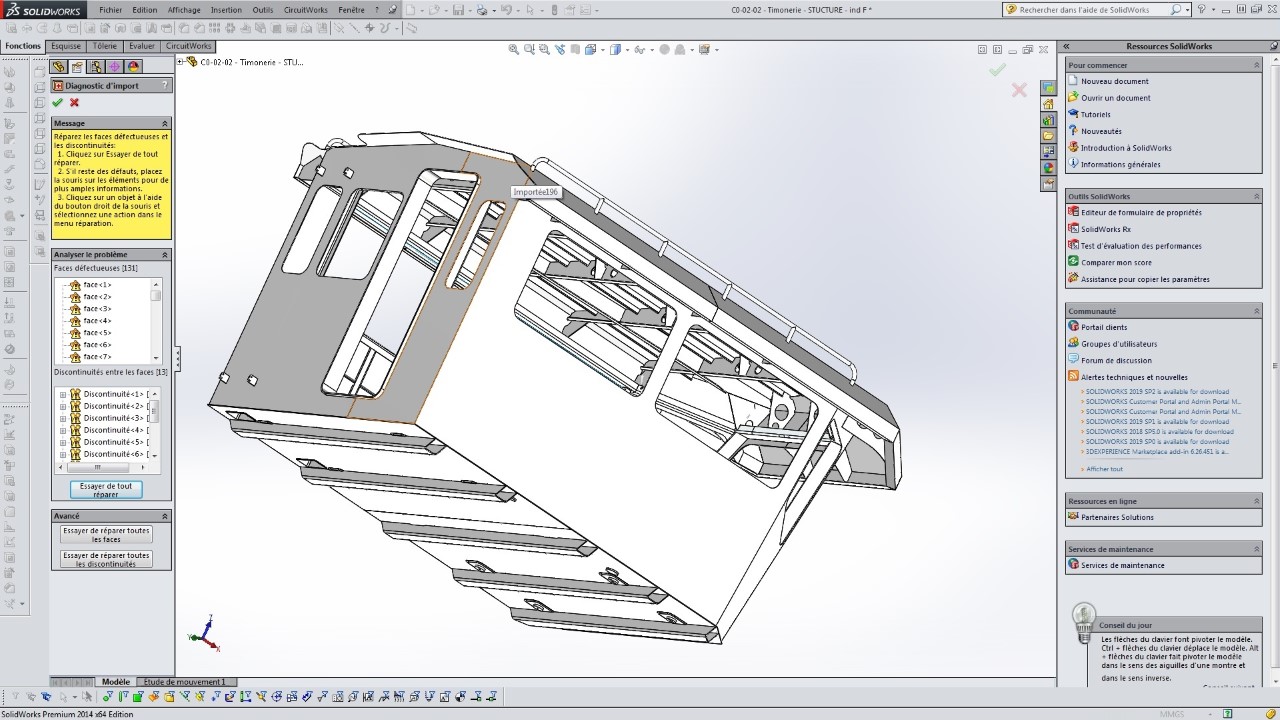Open the DimXpertManager crosshair tab icon

[115, 67]
